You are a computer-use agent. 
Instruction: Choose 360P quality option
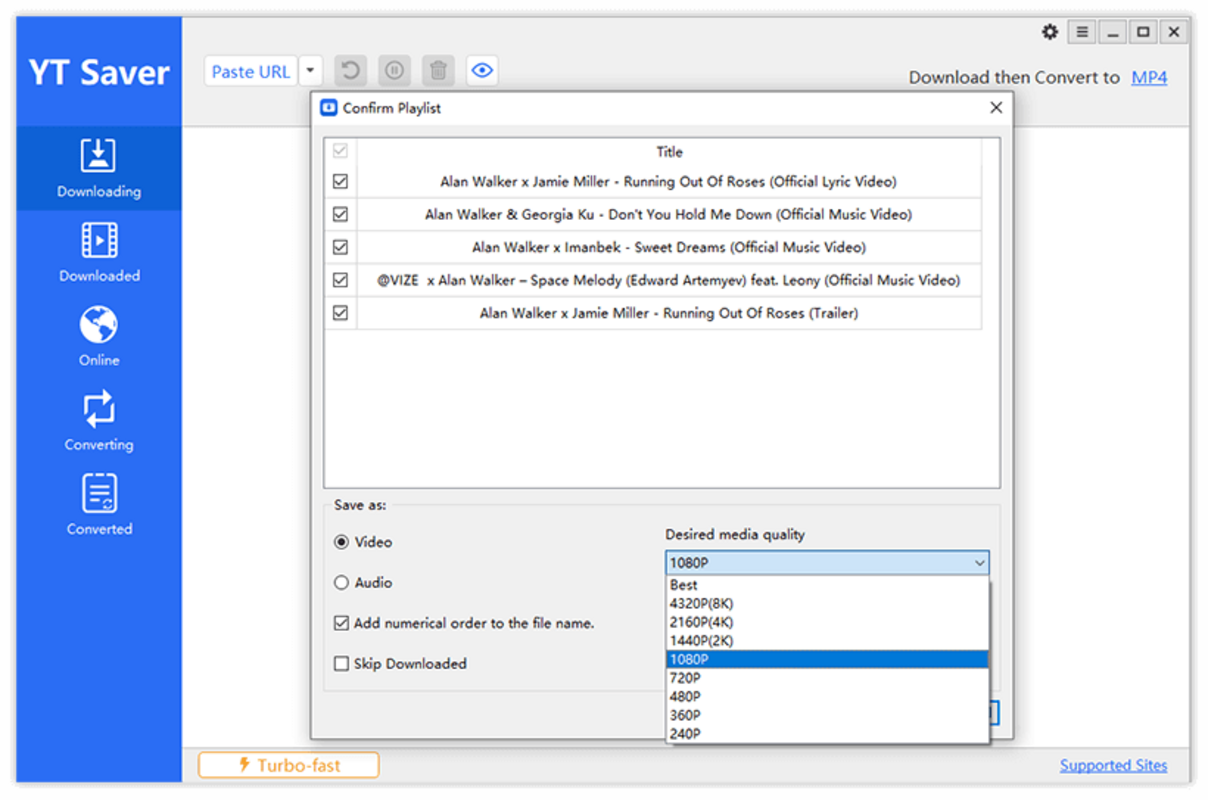pyautogui.click(x=827, y=715)
